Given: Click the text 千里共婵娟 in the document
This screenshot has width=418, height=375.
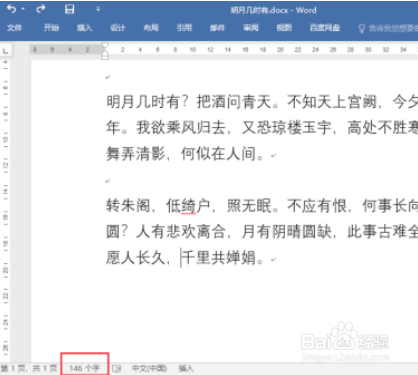Looking at the screenshot, I should [219, 258].
